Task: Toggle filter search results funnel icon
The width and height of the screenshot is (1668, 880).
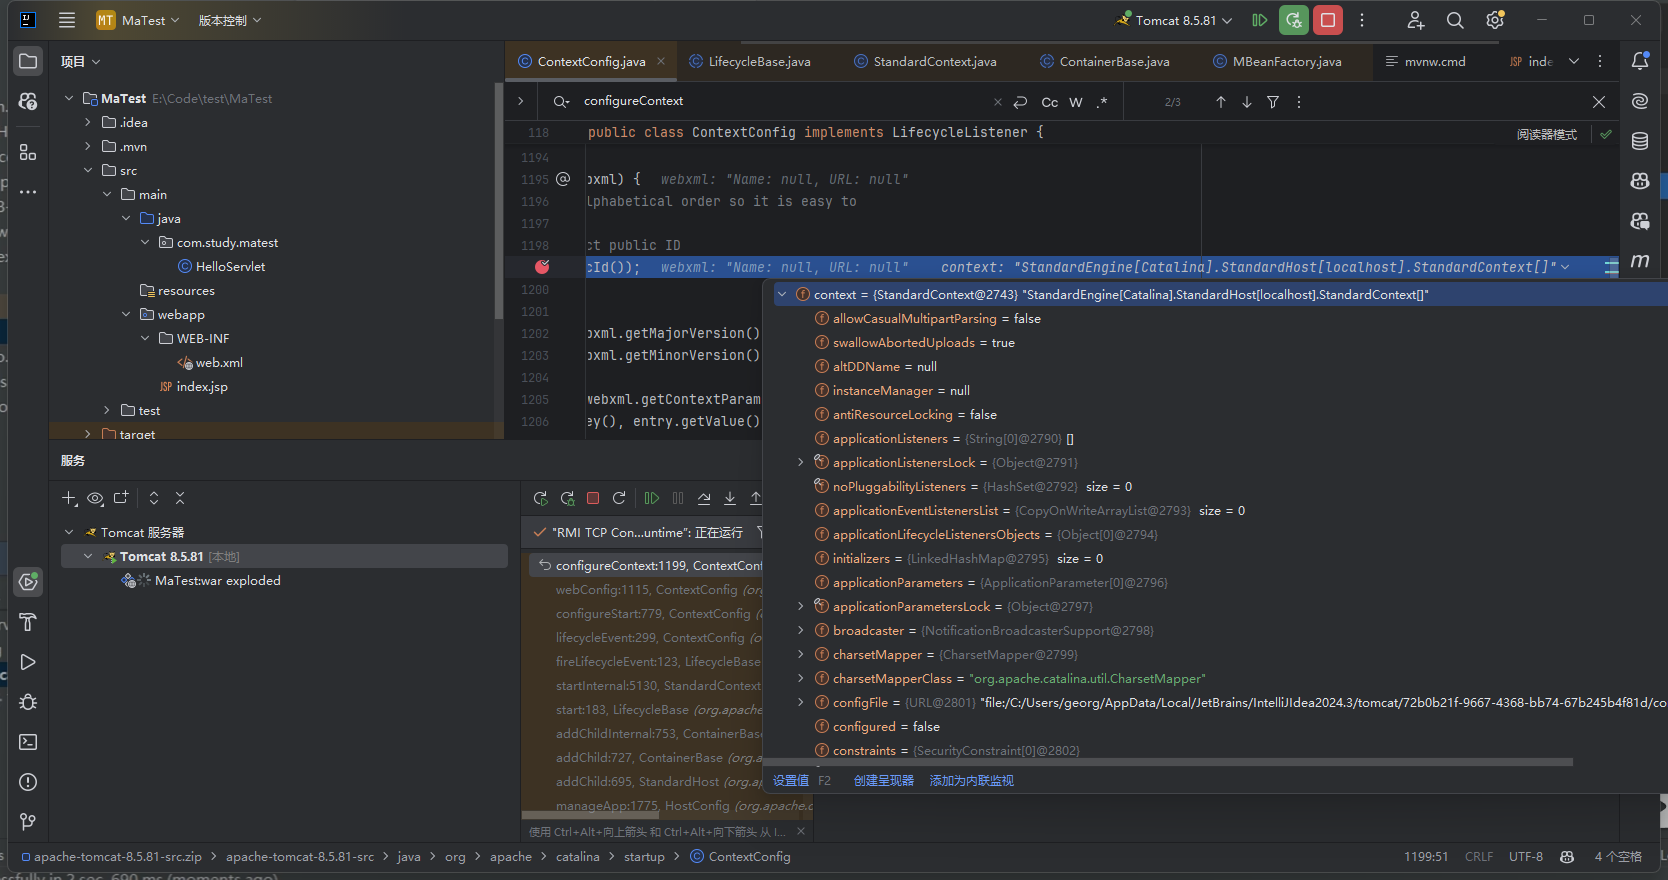Action: coord(1273,102)
